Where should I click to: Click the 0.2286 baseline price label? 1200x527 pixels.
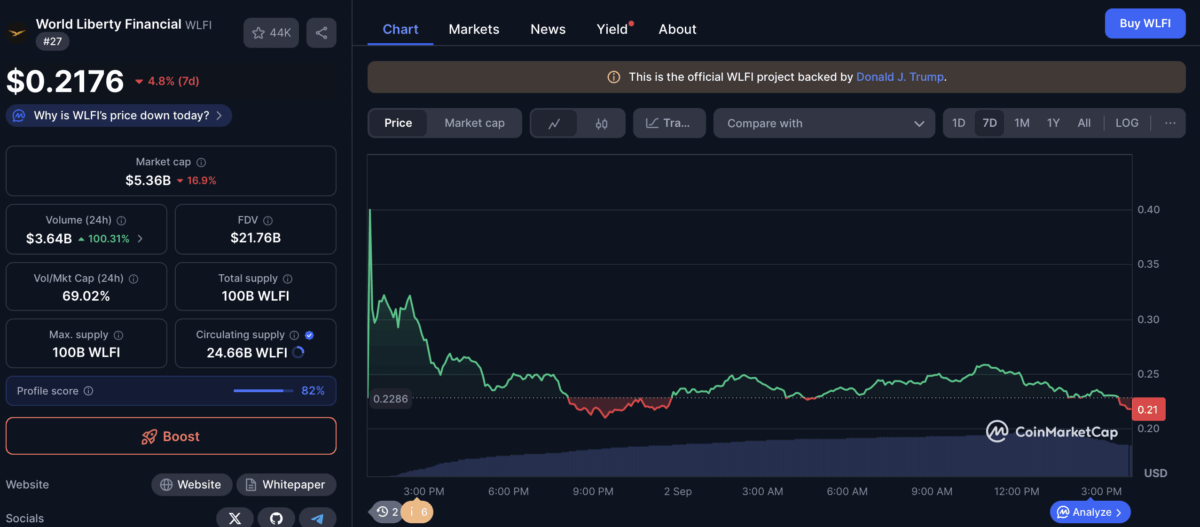pos(389,398)
